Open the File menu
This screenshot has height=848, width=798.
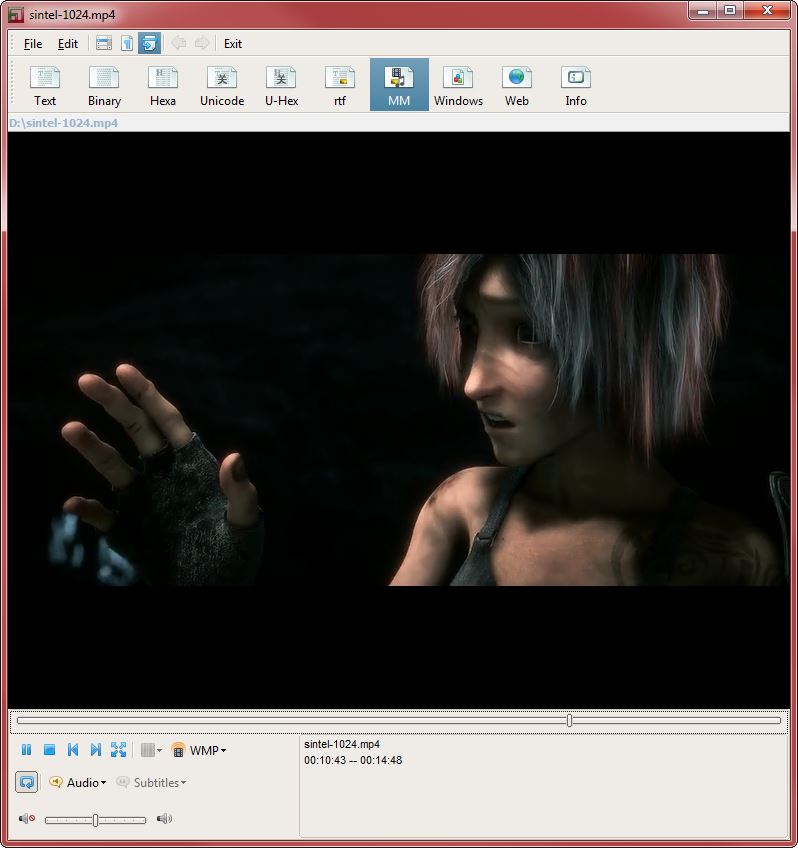(x=32, y=44)
